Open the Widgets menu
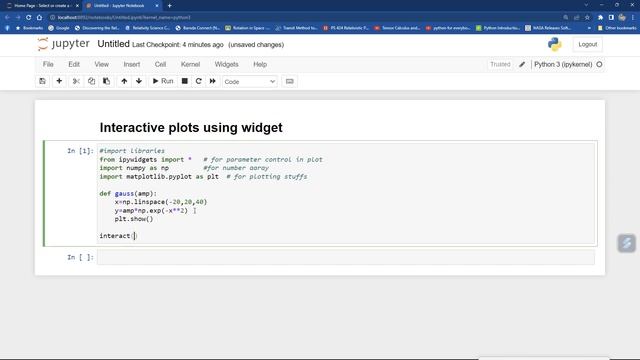The height and width of the screenshot is (360, 640). (x=227, y=64)
